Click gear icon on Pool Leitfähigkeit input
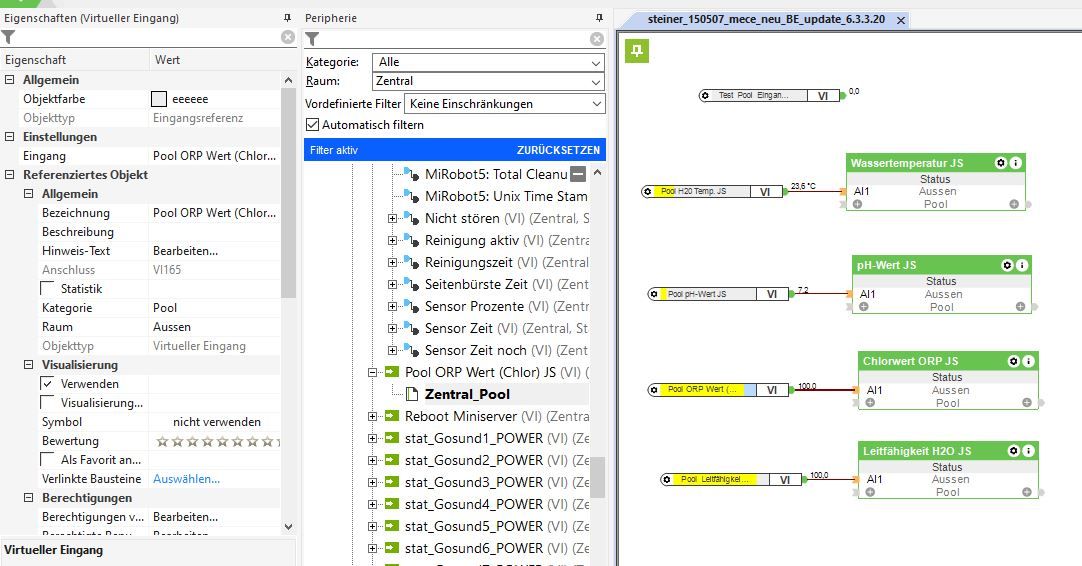The image size is (1082, 566). click(667, 479)
